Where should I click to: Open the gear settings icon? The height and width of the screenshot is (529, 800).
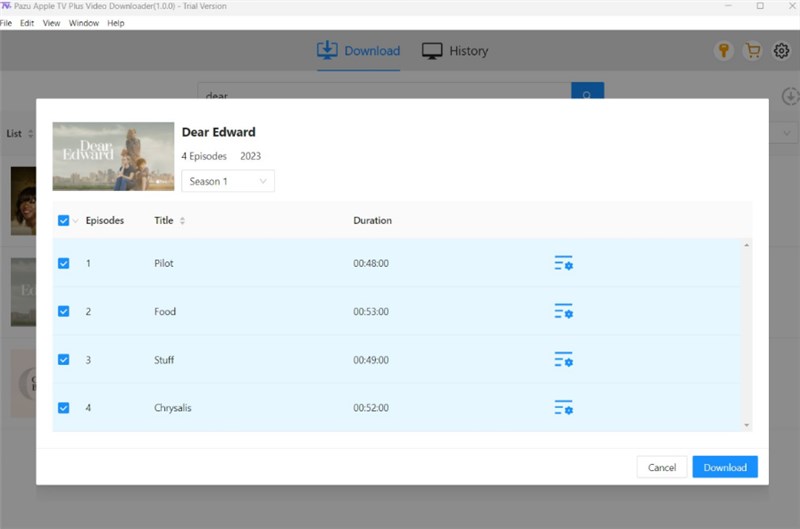click(781, 51)
